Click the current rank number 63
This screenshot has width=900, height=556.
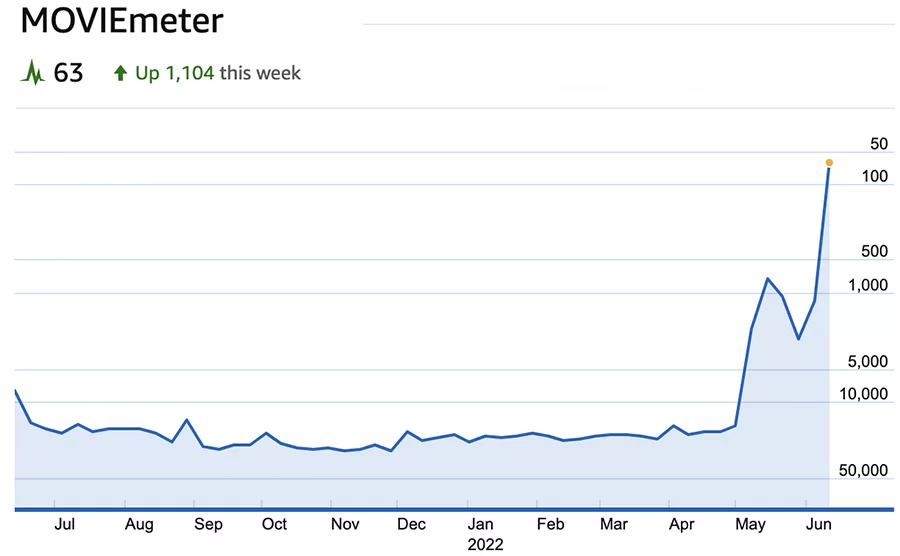(x=69, y=73)
